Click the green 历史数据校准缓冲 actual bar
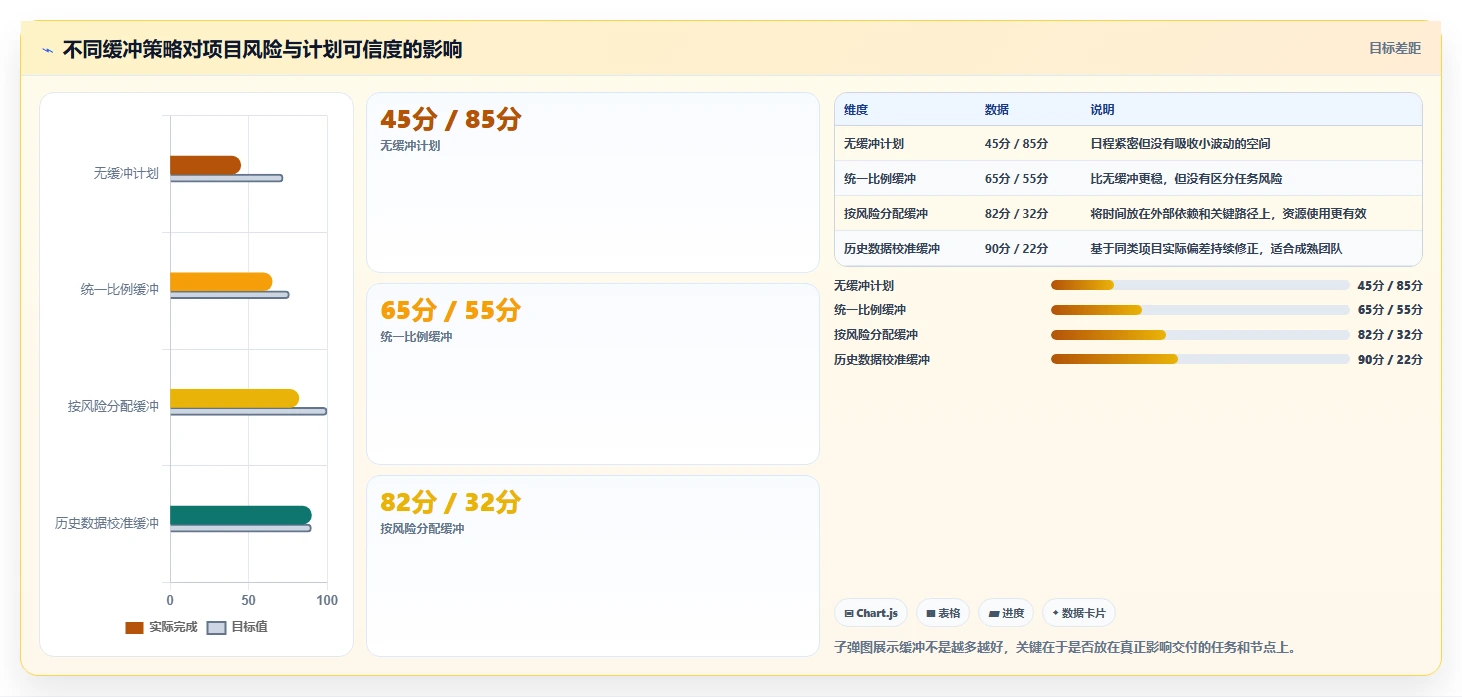 coord(240,515)
